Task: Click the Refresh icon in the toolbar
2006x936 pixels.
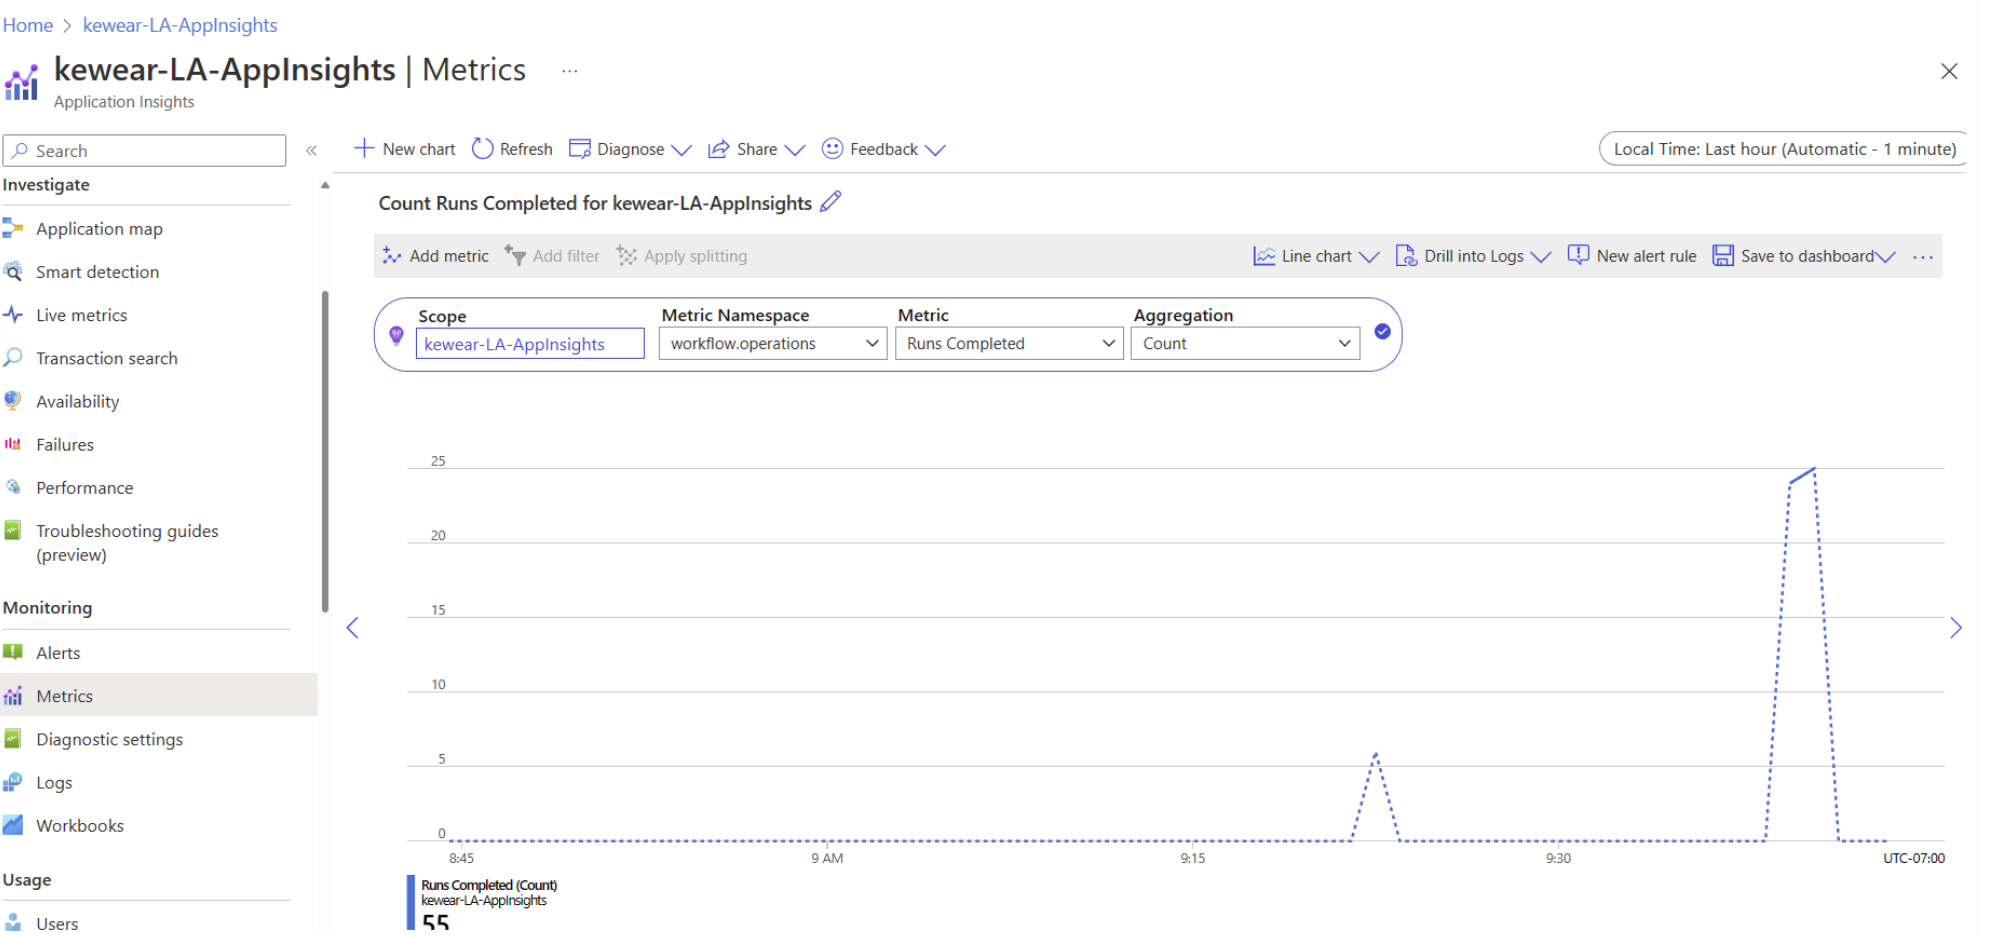Action: 482,149
